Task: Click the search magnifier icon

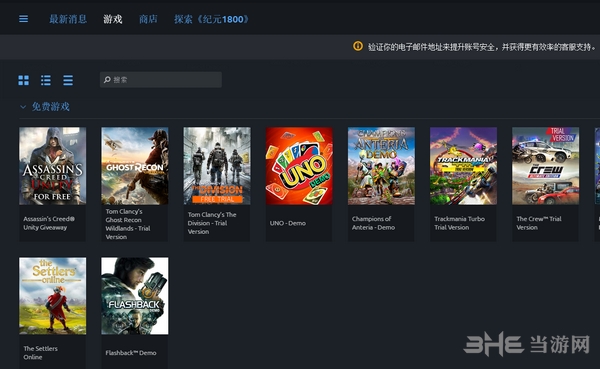Action: [107, 80]
